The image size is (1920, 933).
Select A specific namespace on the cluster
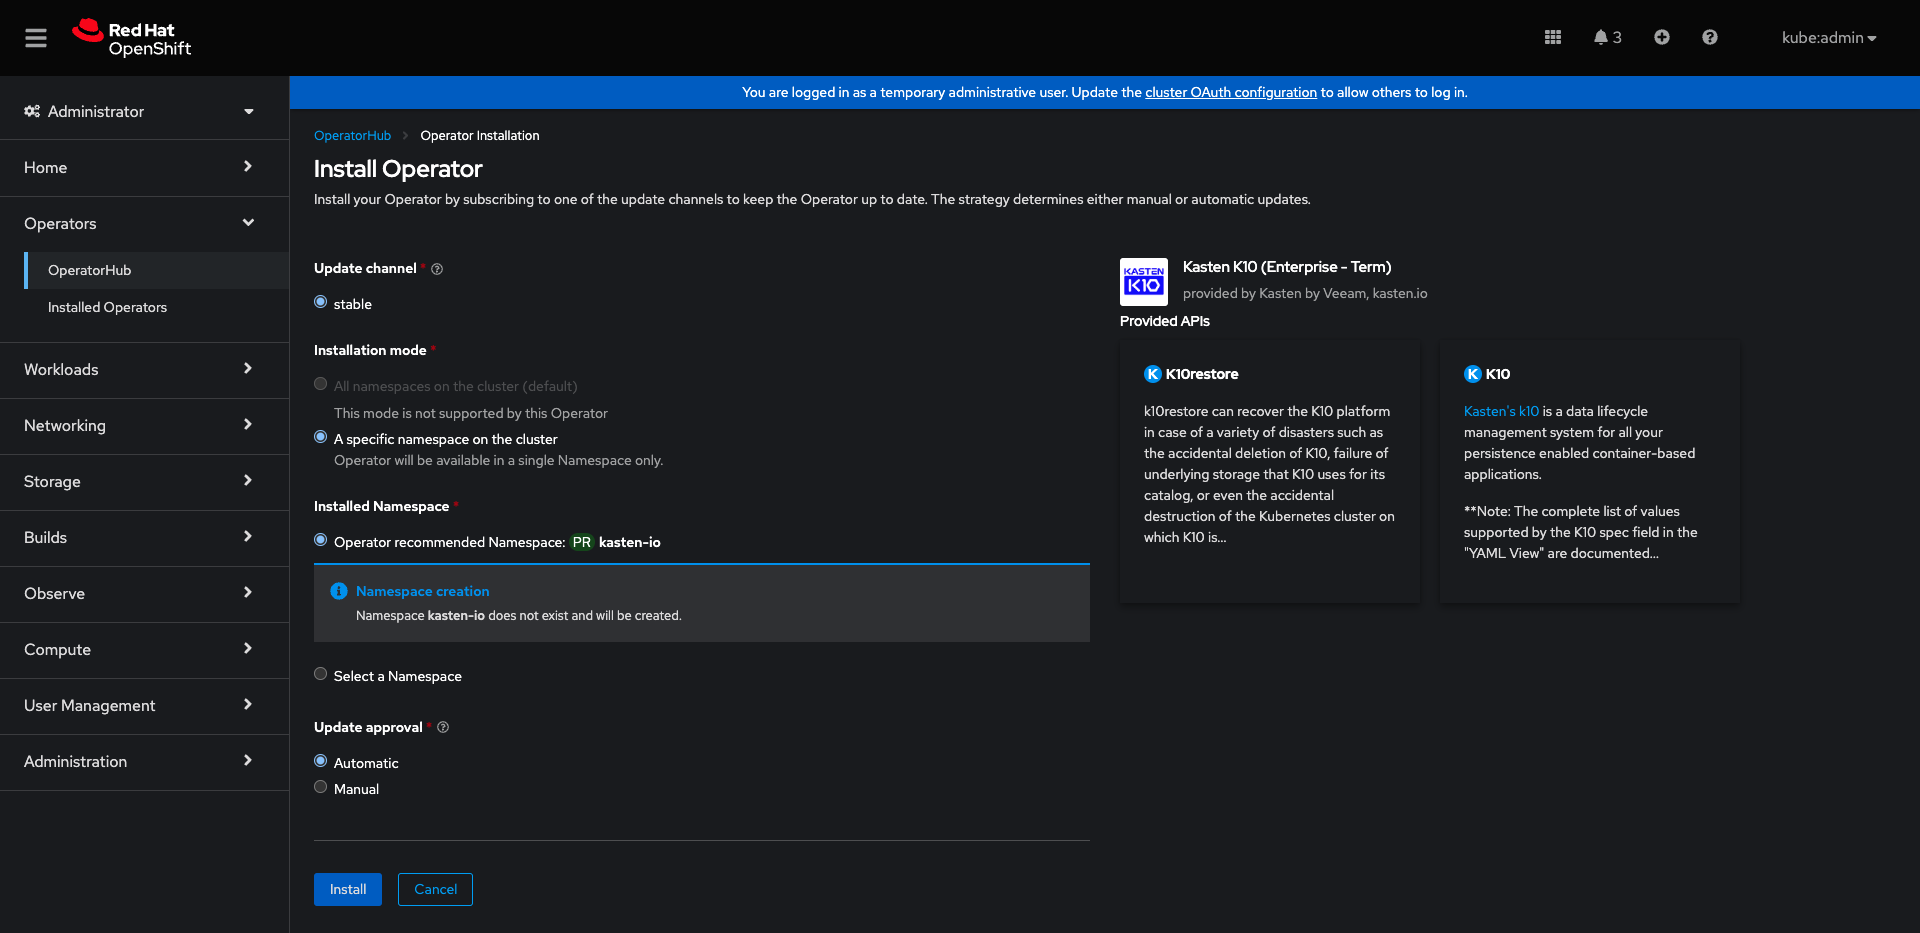(x=321, y=437)
